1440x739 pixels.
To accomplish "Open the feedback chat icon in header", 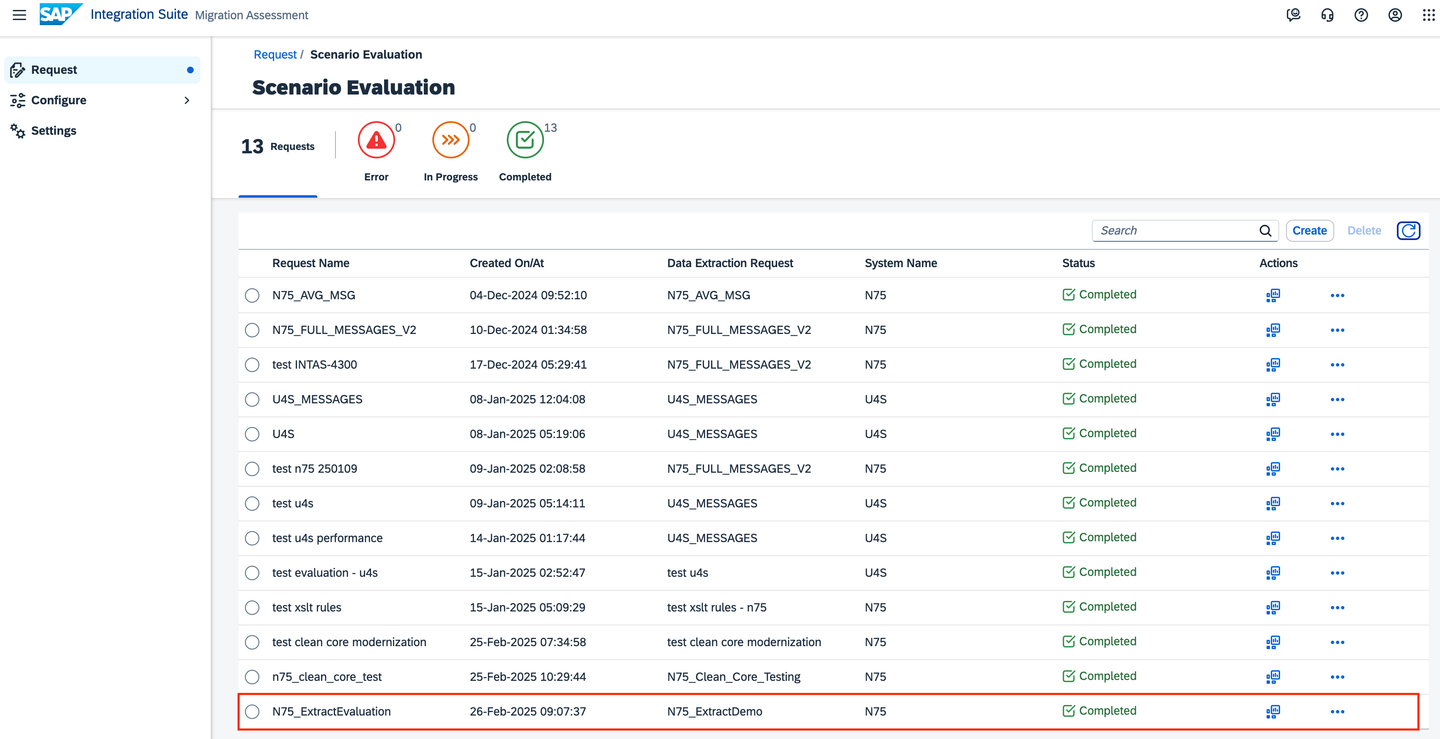I will [1293, 15].
